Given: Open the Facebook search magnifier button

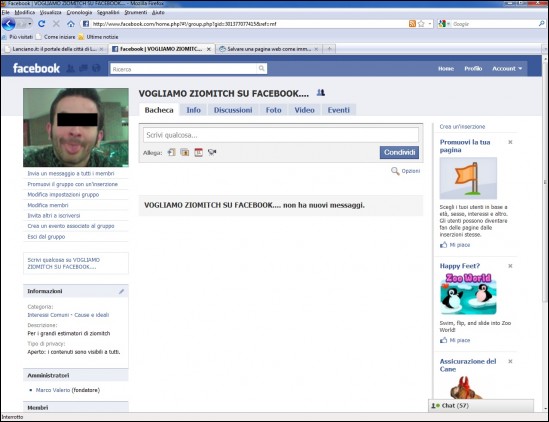Looking at the screenshot, I should (261, 69).
